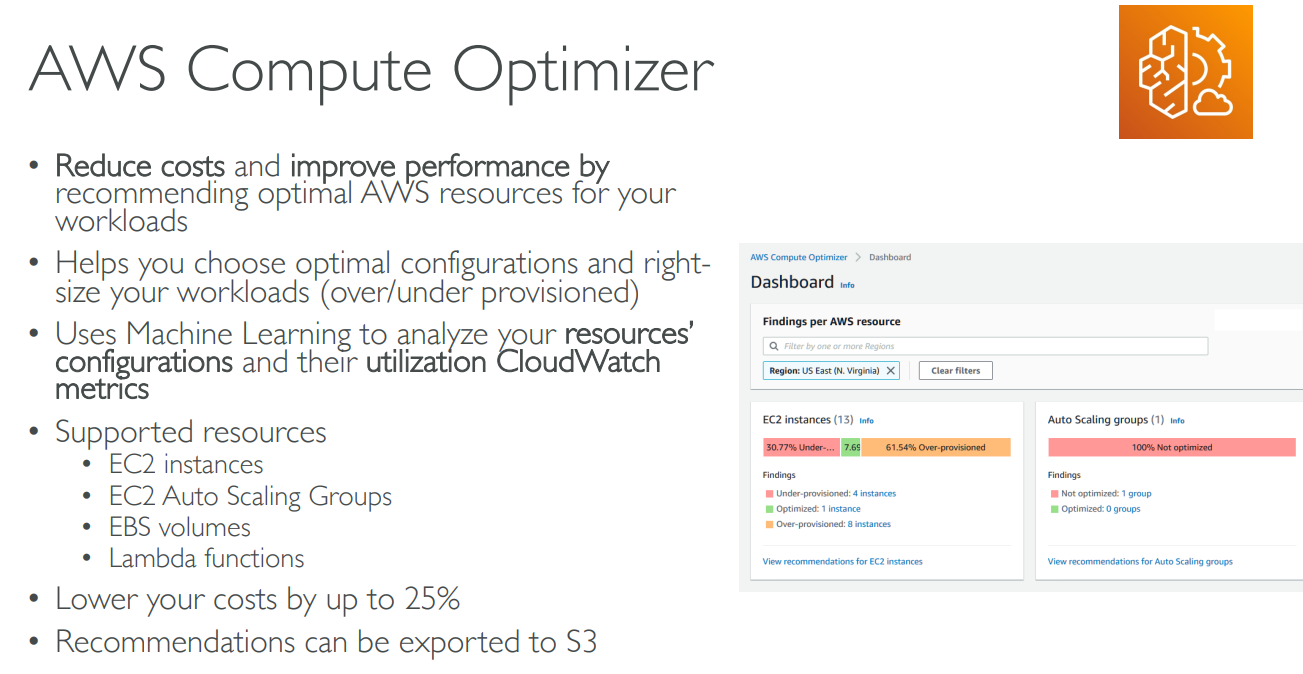
Task: Open the '8 instances' over-provisioned link
Action: tap(872, 524)
